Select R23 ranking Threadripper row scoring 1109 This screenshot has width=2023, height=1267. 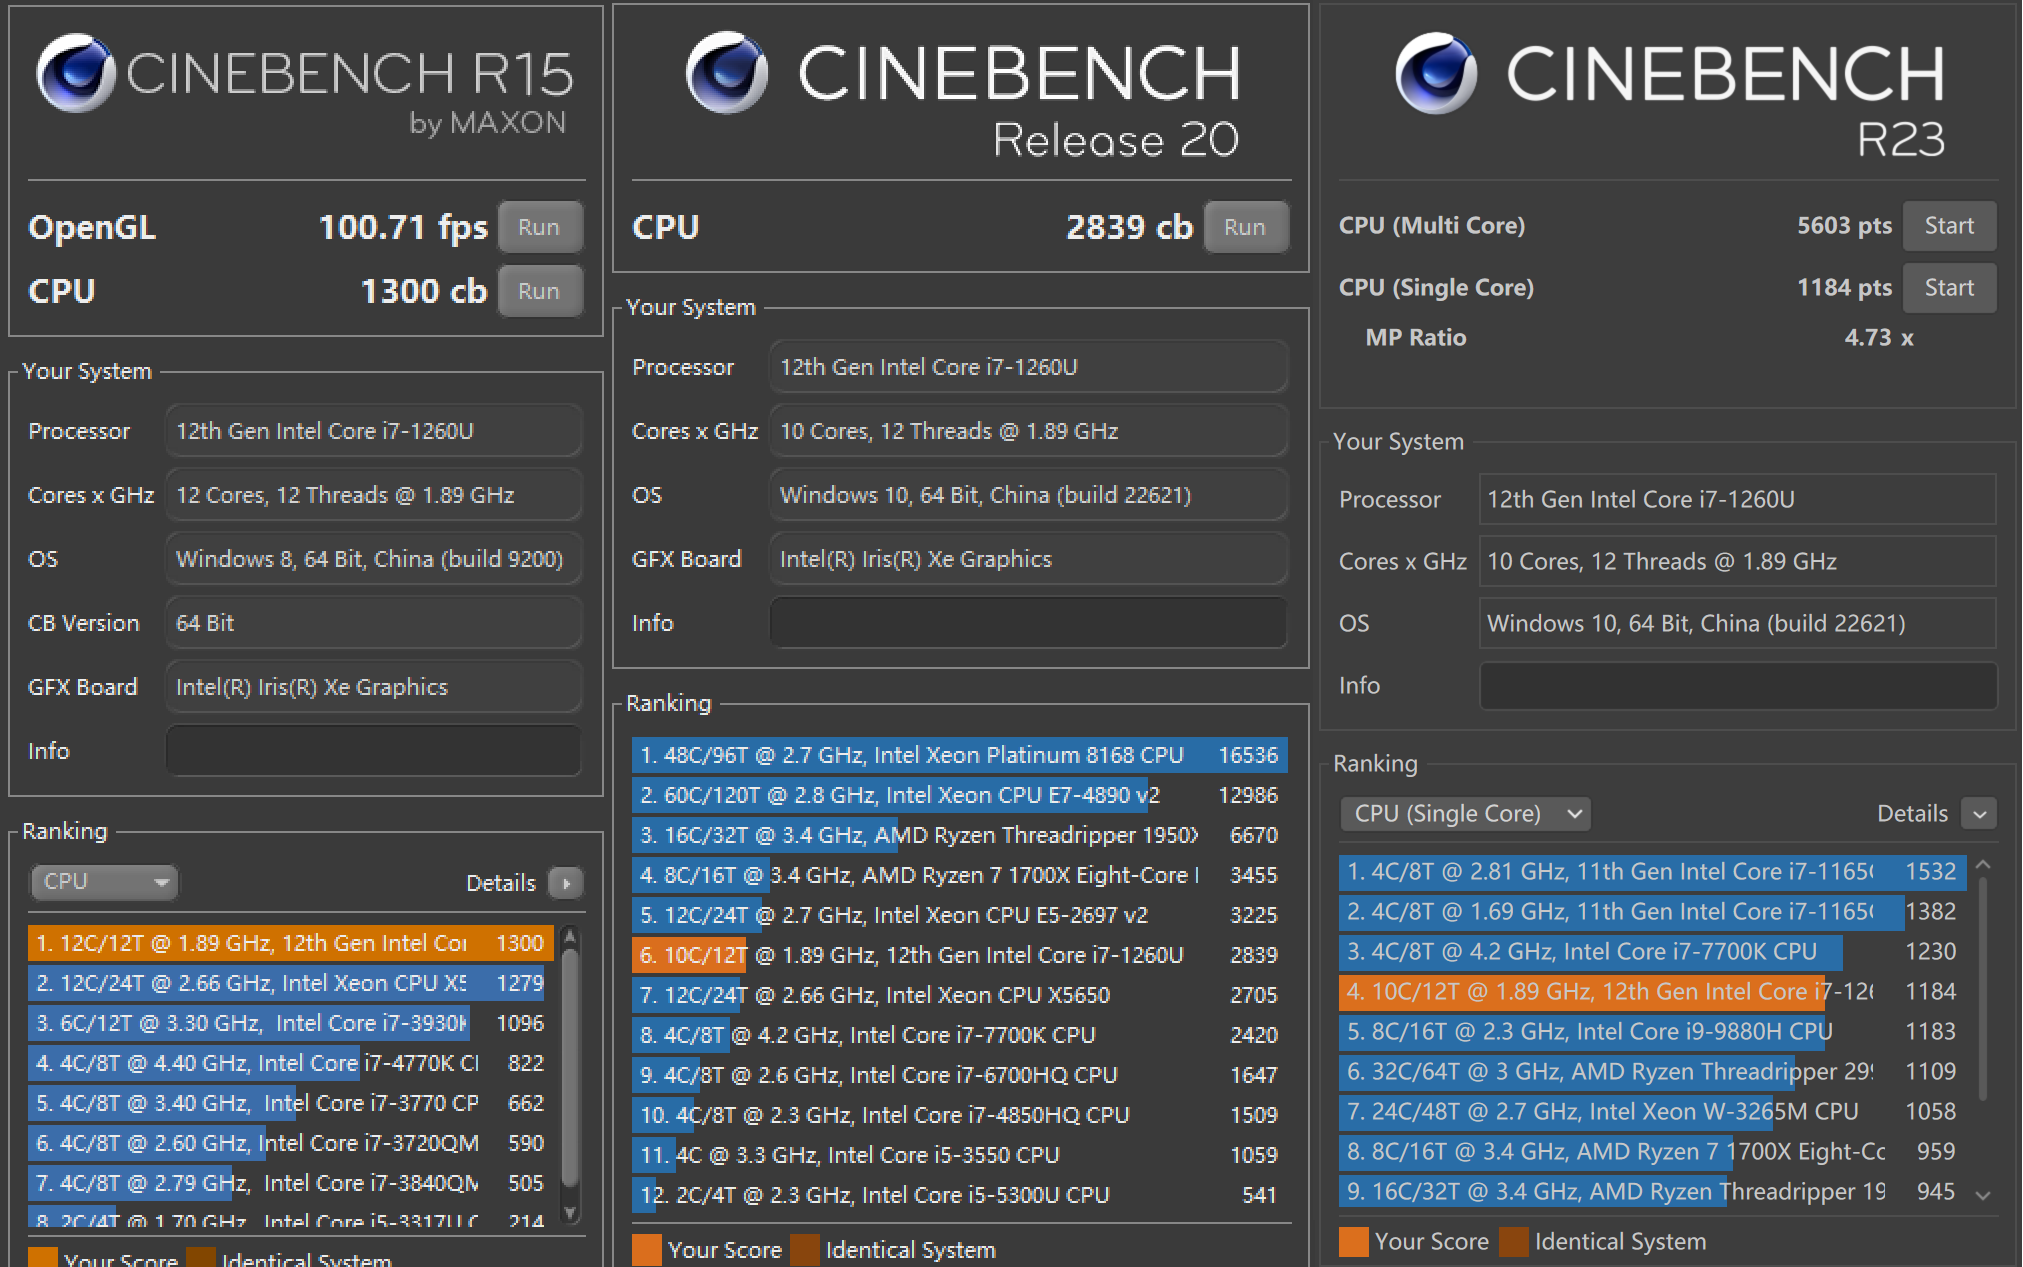(x=1653, y=1071)
